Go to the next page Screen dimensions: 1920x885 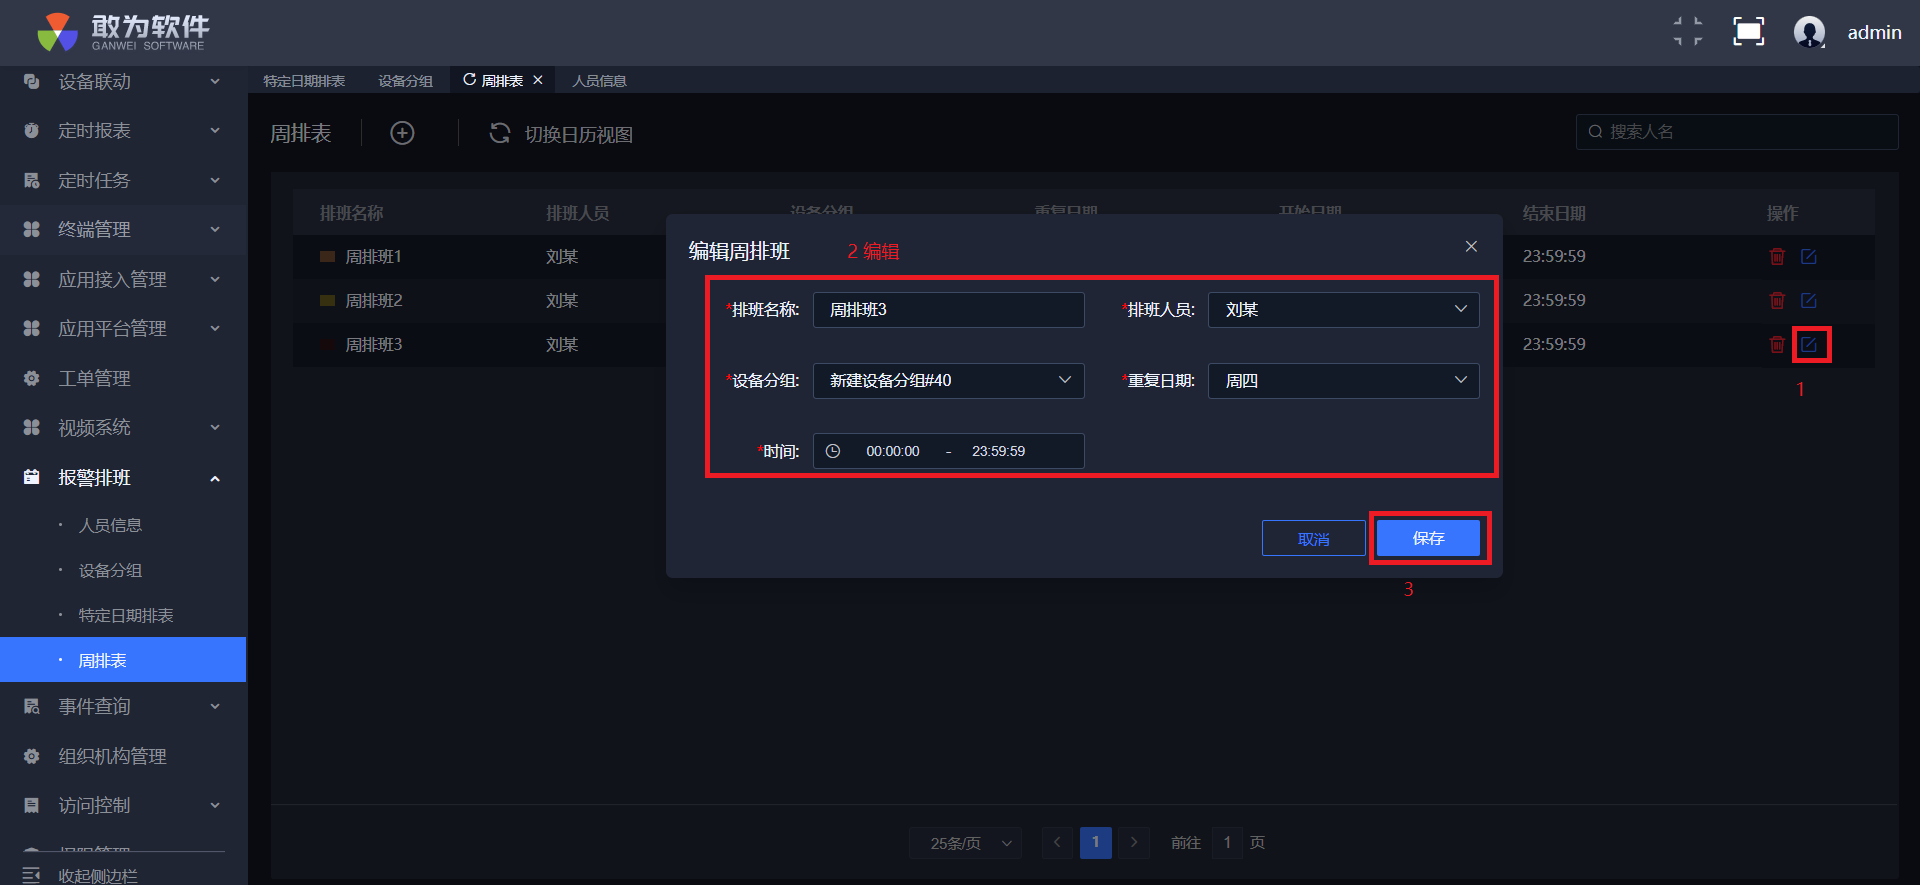1133,843
